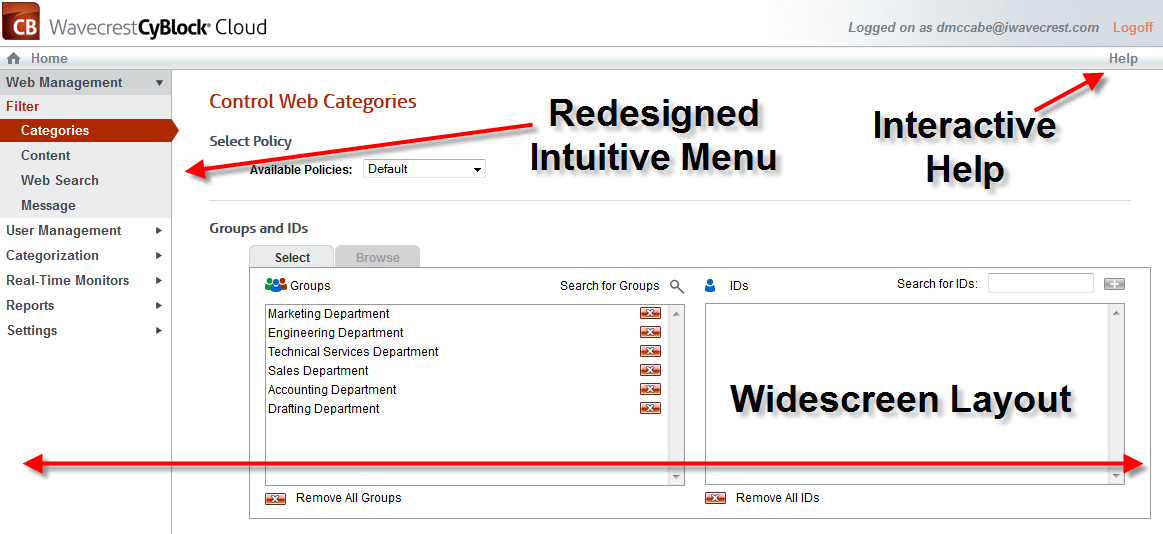Select Drafting Department in the groups list
This screenshot has height=534, width=1163.
click(x=323, y=409)
